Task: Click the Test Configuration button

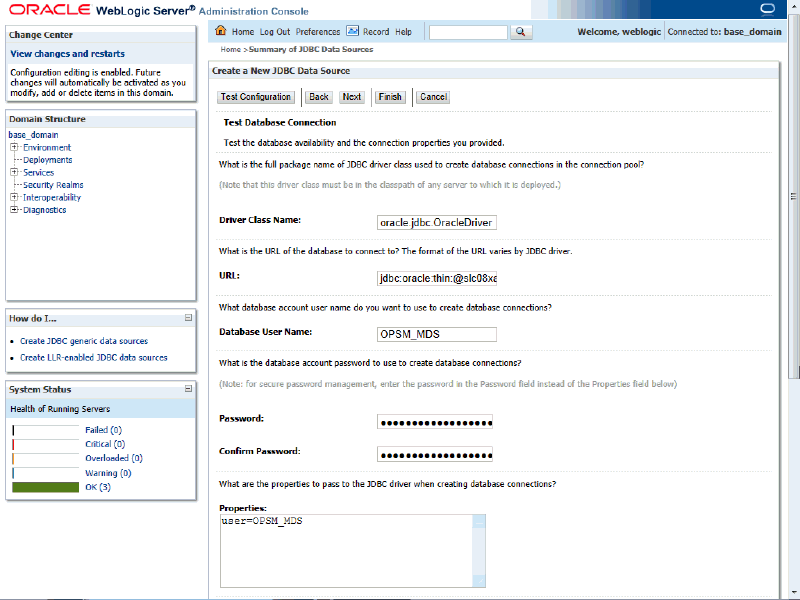Action: (256, 97)
